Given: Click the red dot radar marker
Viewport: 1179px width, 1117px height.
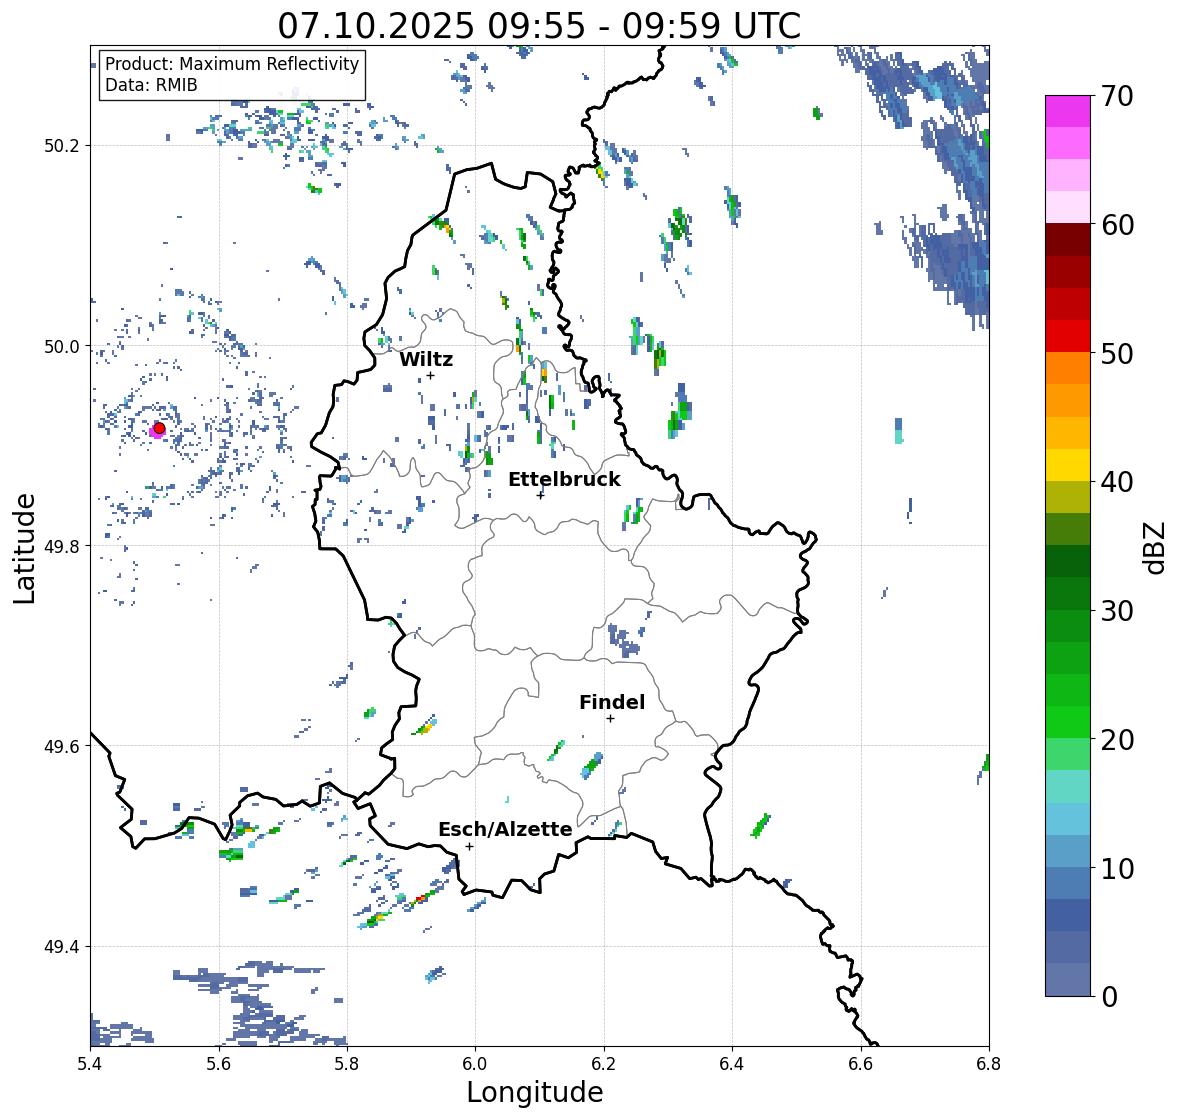Looking at the screenshot, I should 159,428.
